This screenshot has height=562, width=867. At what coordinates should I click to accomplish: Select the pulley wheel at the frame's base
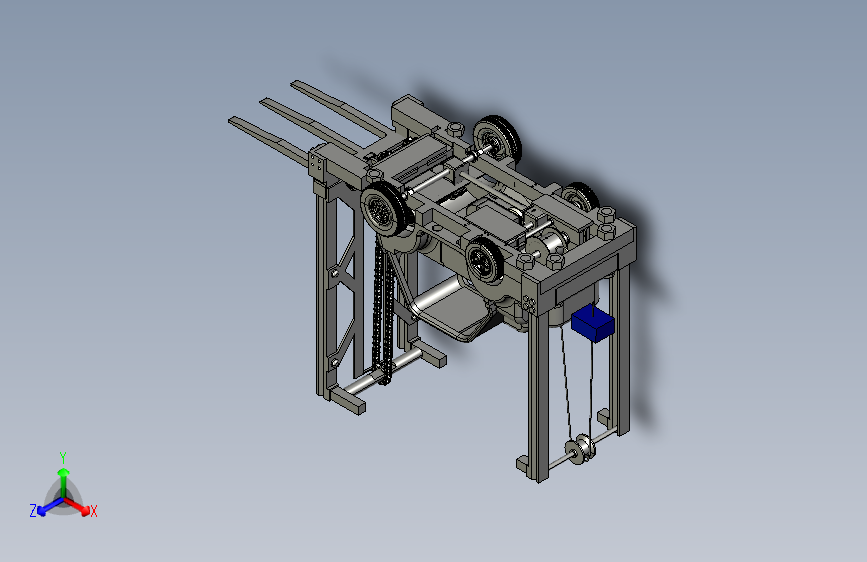coord(580,450)
